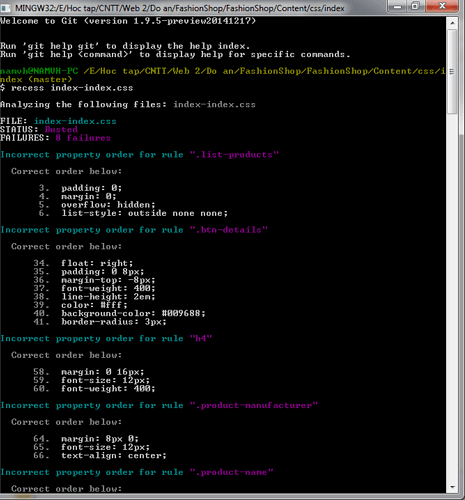Click the vertical scrollbar thumb
The height and width of the screenshot is (500, 465).
pos(452,71)
